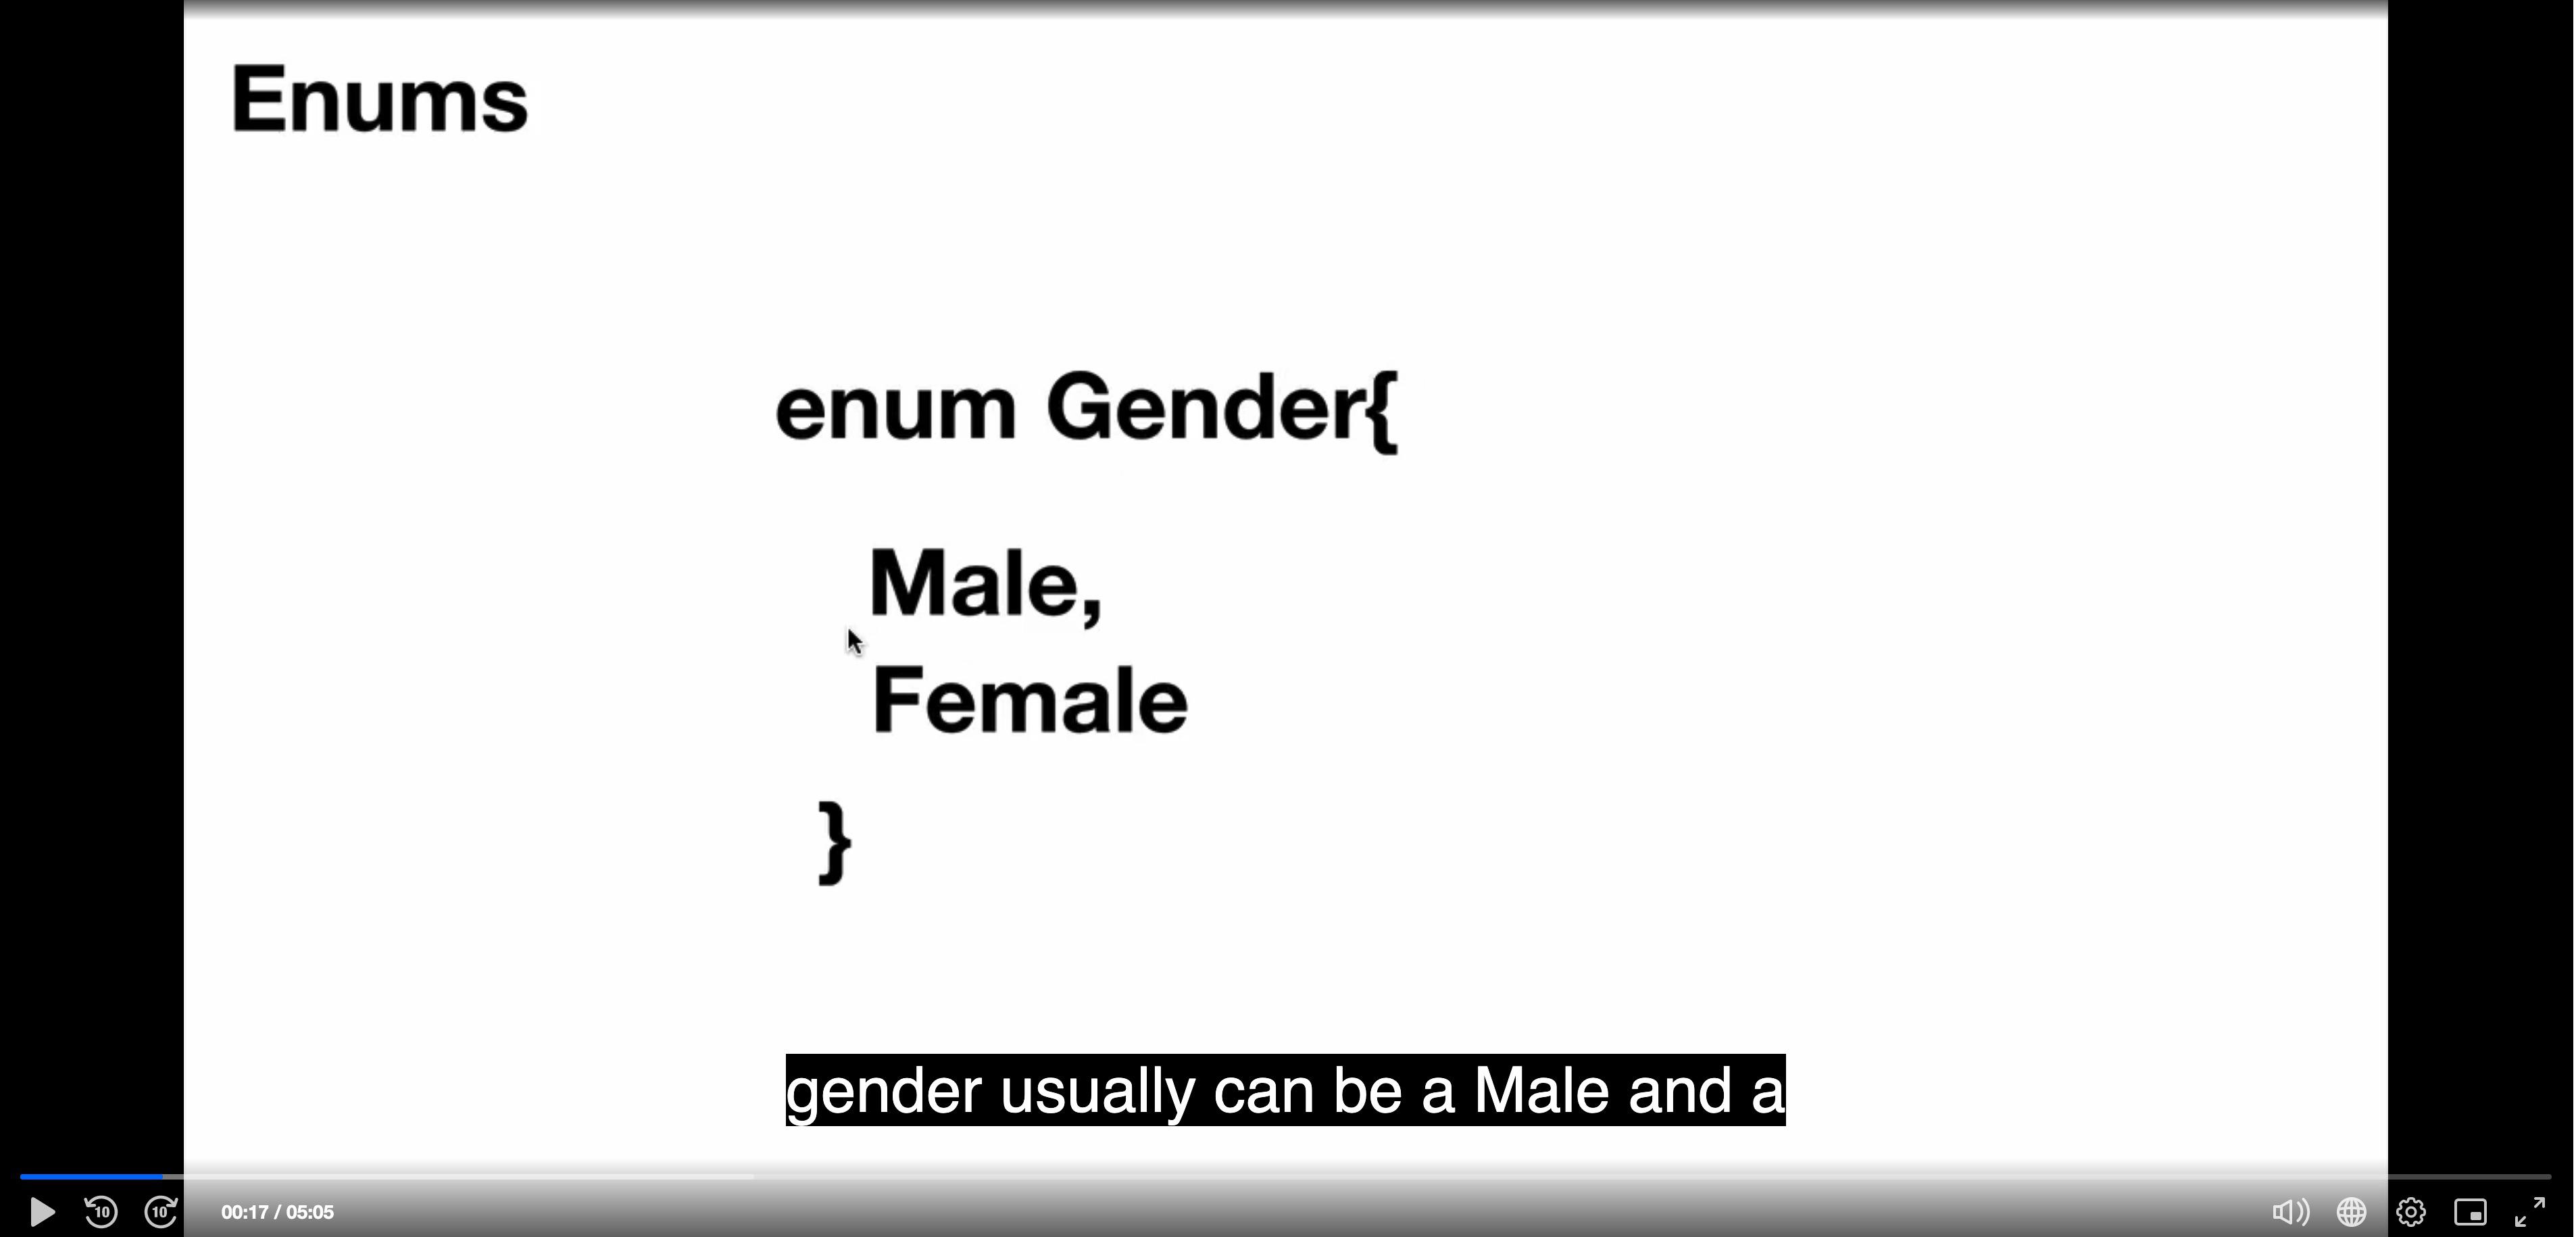Click the Fullscreen expand icon
Viewport: 2576px width, 1237px height.
2535,1211
